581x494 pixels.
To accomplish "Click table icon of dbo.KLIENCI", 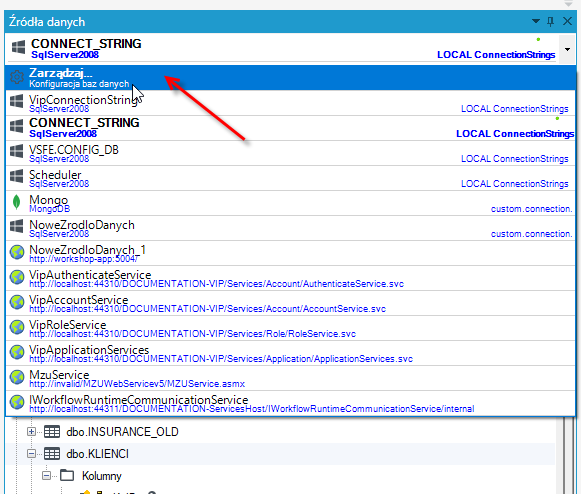I will pos(52,454).
